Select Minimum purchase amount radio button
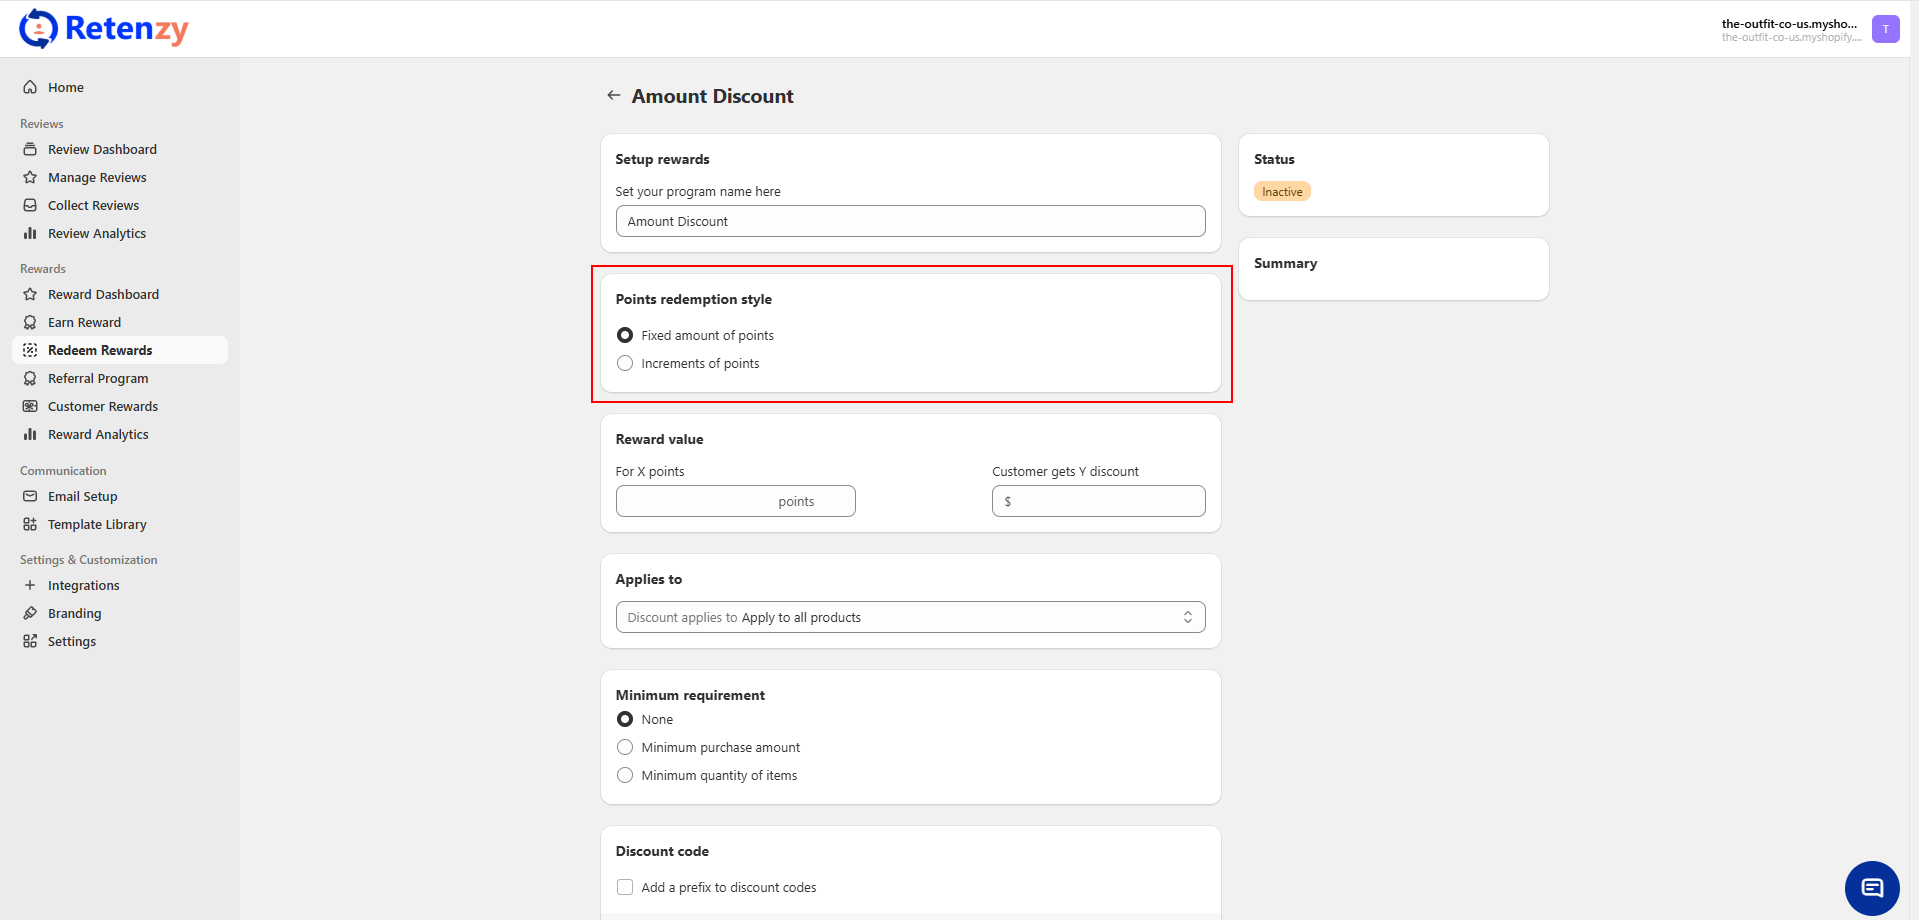 (x=625, y=748)
